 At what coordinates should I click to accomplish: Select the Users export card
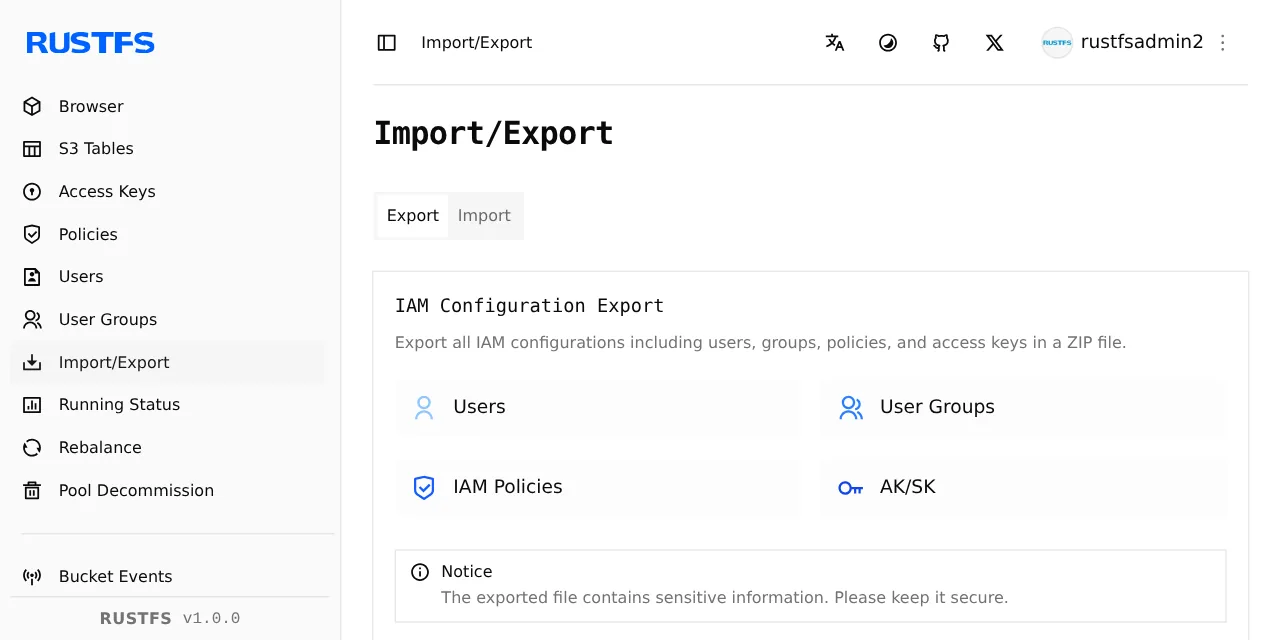pyautogui.click(x=597, y=407)
